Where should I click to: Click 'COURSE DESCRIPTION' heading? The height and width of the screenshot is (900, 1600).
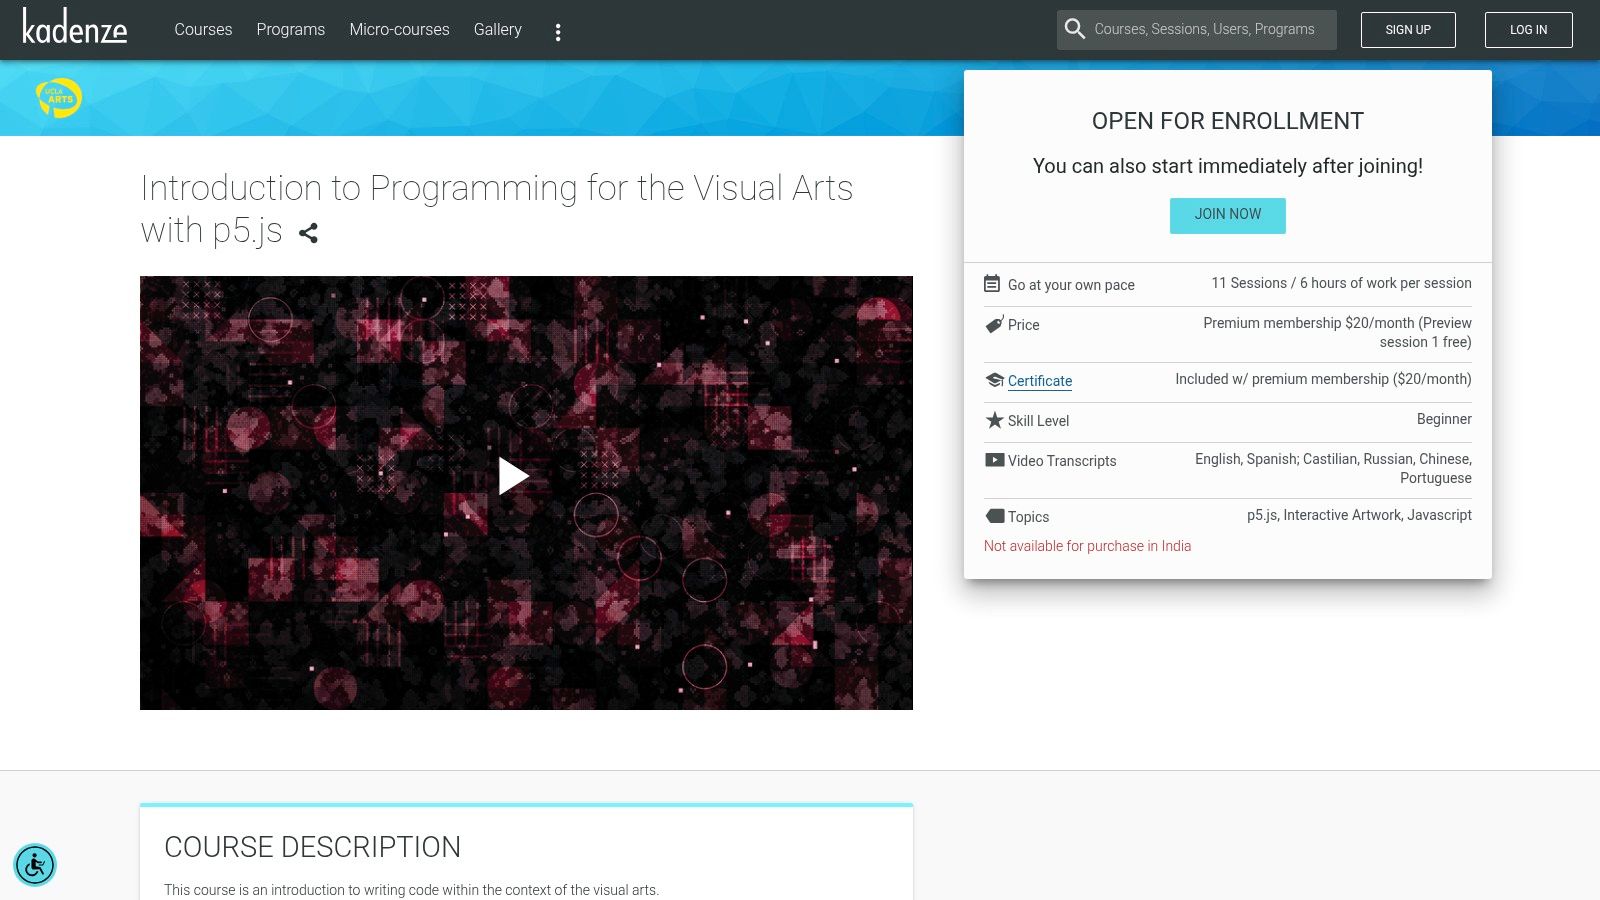click(312, 847)
